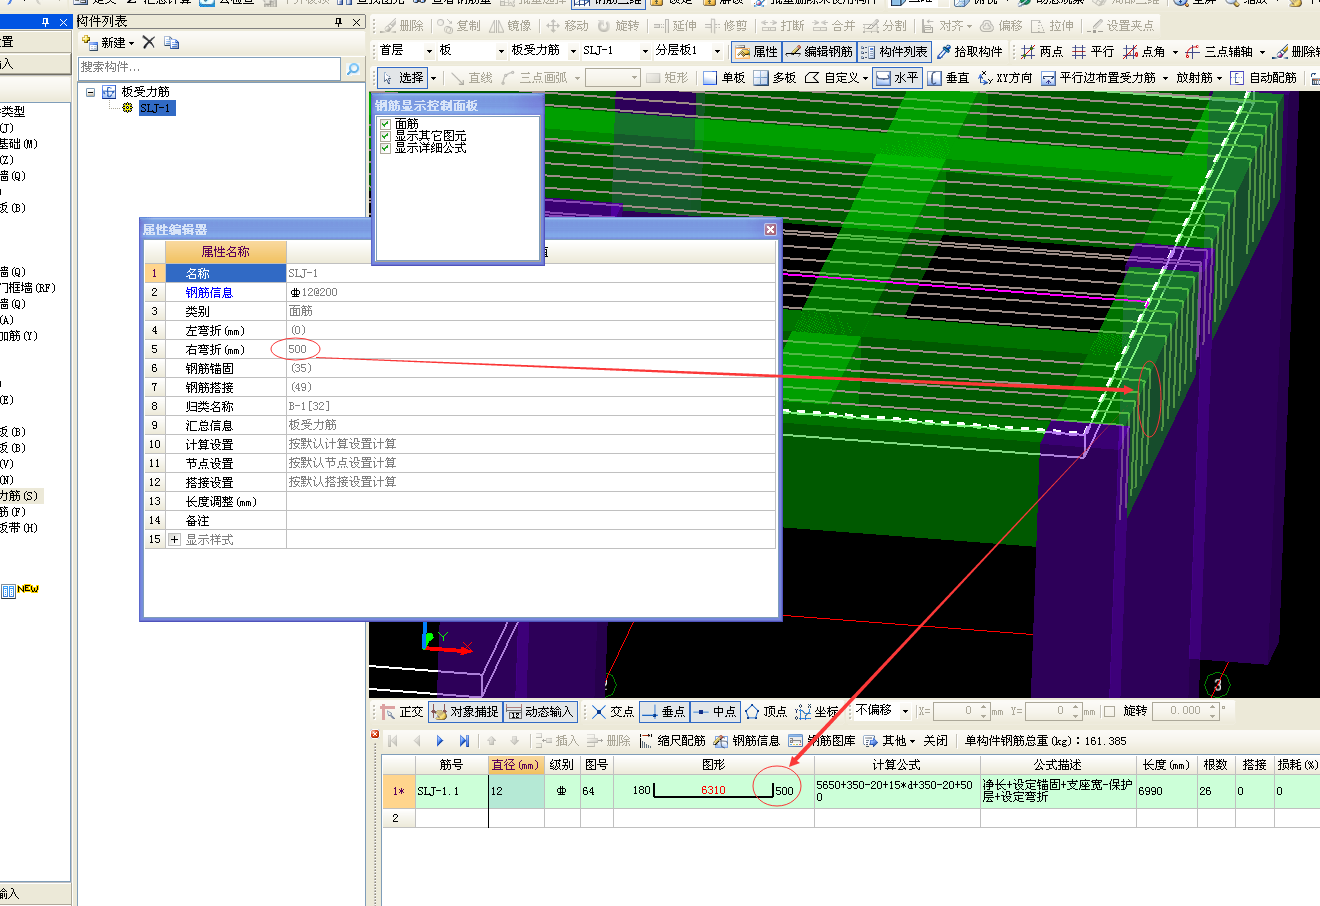Uncheck 显示详细公式 checkbox
The width and height of the screenshot is (1320, 906).
tap(385, 148)
